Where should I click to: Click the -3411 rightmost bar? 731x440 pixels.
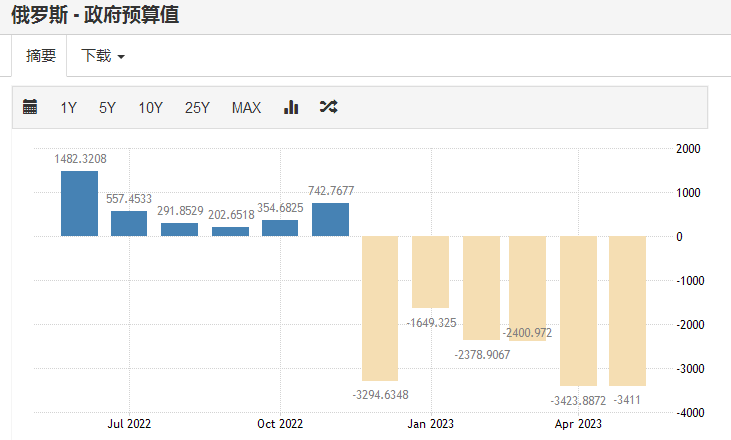tap(628, 311)
